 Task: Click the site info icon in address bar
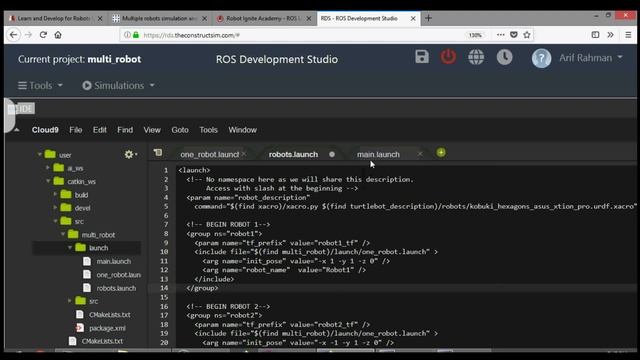[x=127, y=35]
